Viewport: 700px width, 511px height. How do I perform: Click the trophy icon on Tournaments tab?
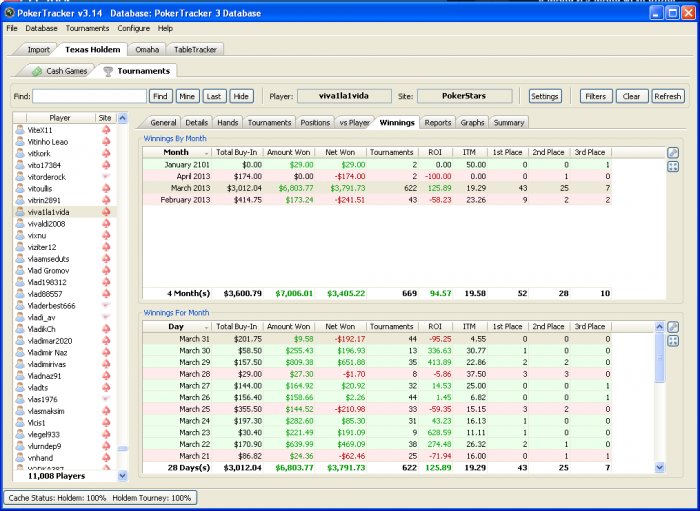(107, 71)
